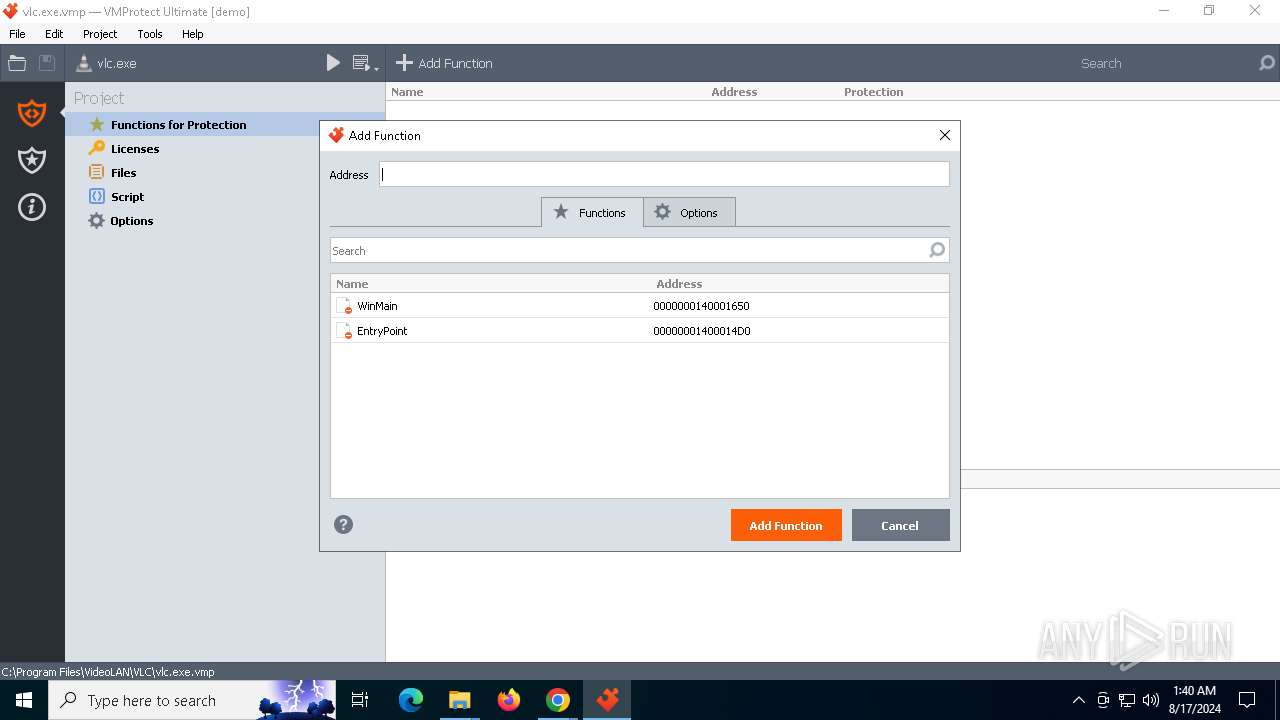1280x720 pixels.
Task: Show hidden tray icons chevron
Action: tap(1078, 700)
